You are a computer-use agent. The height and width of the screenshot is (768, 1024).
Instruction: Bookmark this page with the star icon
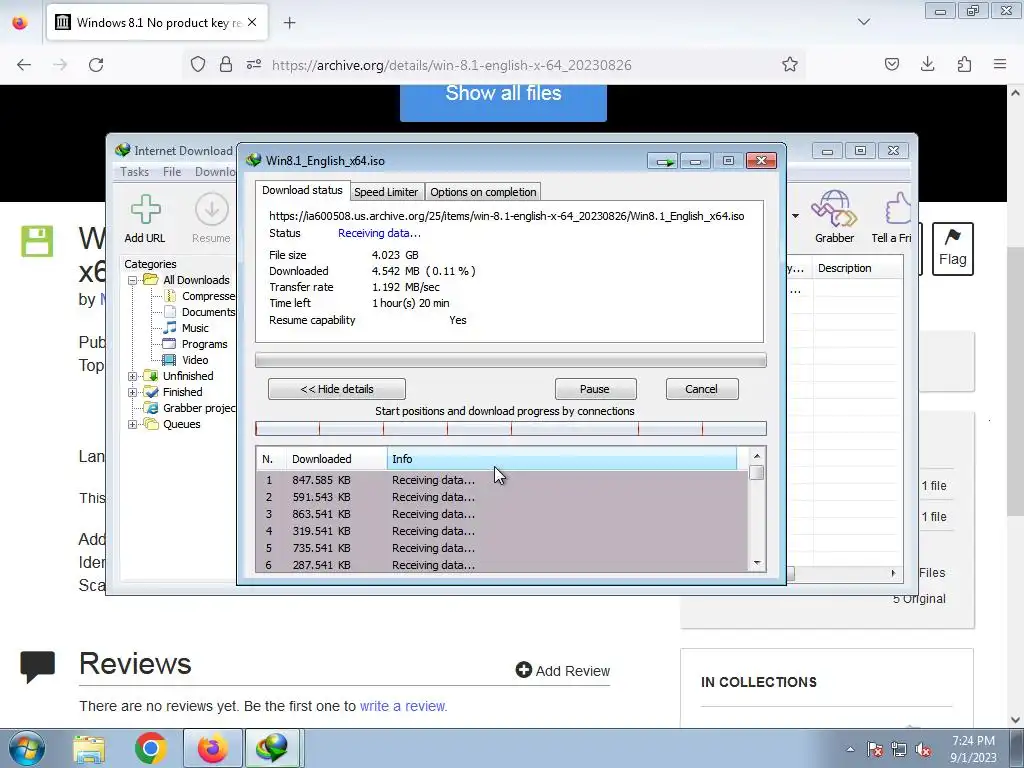pyautogui.click(x=790, y=65)
